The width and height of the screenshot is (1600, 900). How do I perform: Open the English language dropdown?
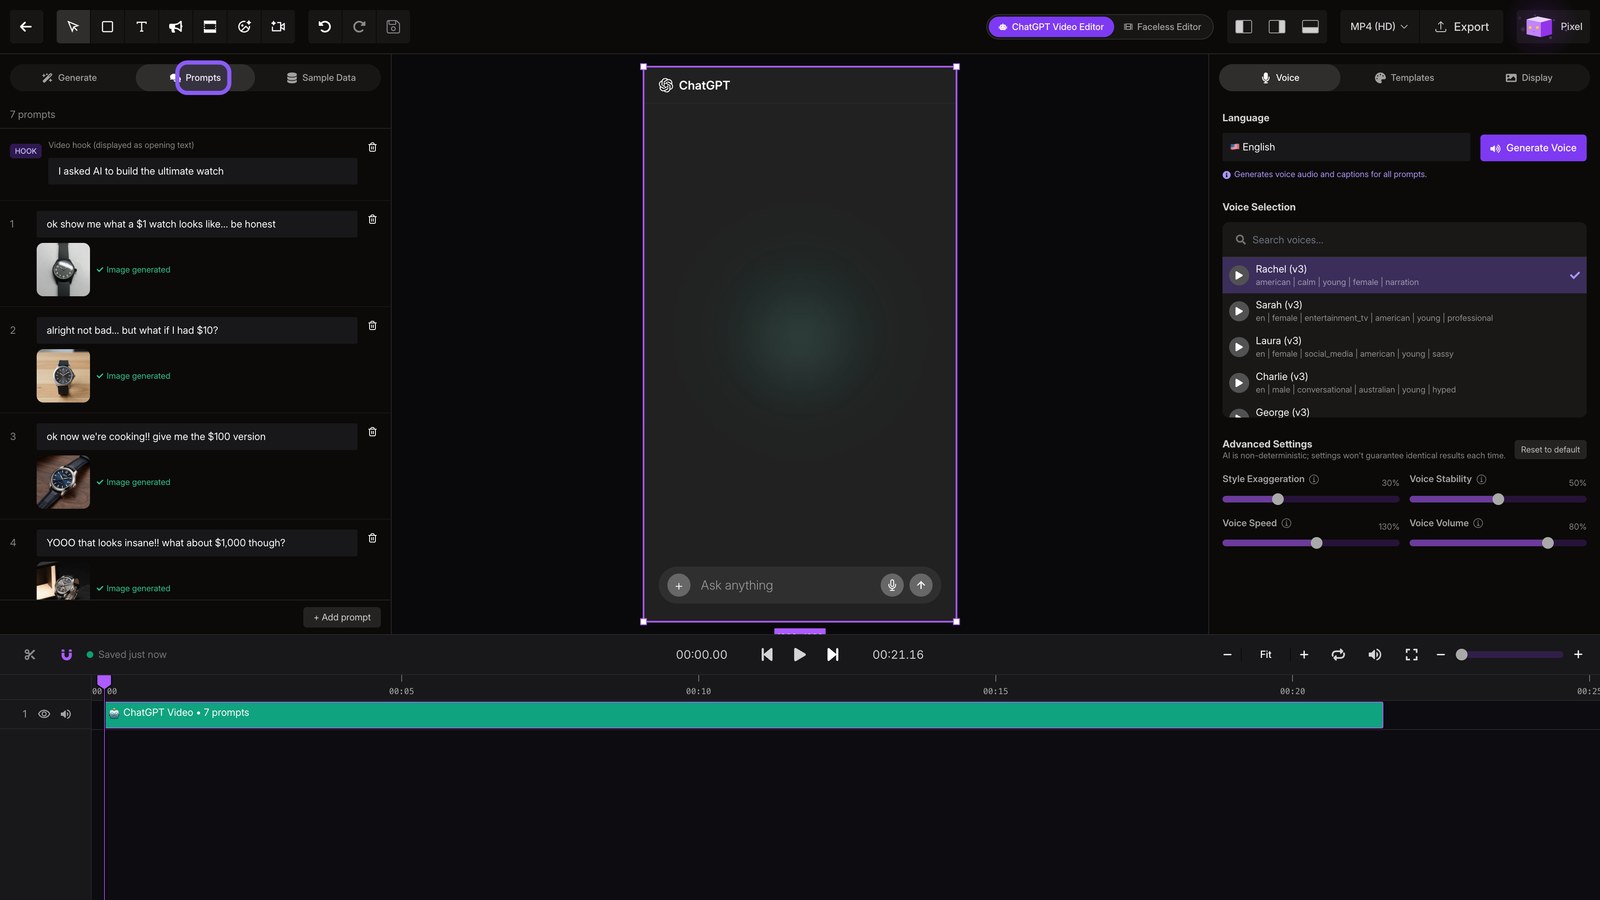[1345, 147]
